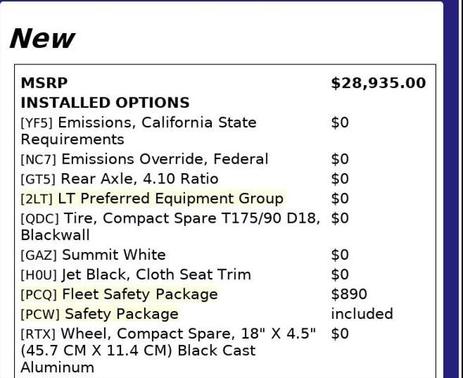Open the highlighted LT Preferred Equipment Group
463x378 pixels.
point(171,199)
